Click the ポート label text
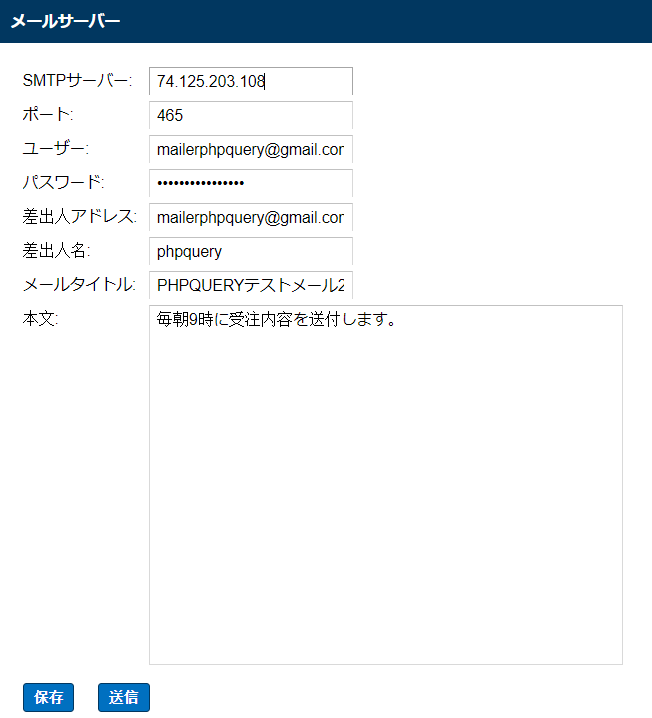Viewport: 652px width, 718px height. 48,114
